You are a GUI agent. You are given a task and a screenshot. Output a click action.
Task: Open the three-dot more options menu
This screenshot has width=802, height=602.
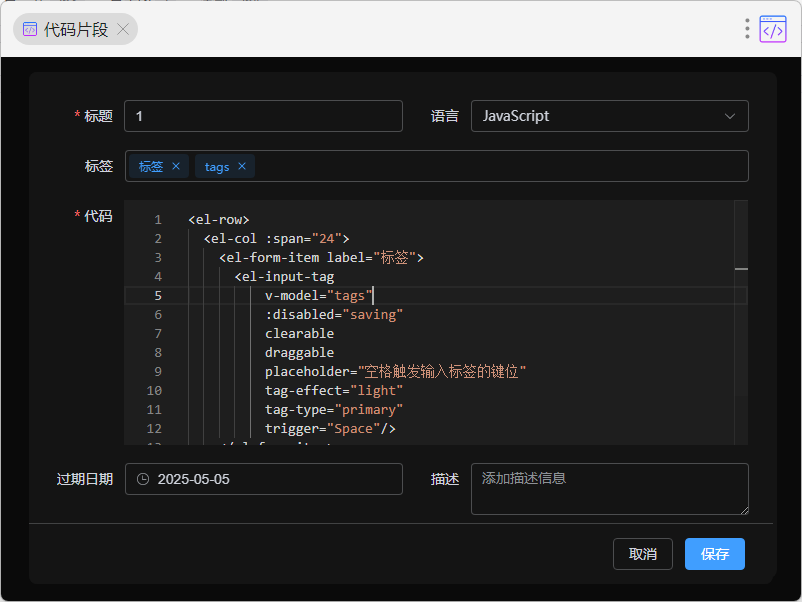click(x=747, y=29)
